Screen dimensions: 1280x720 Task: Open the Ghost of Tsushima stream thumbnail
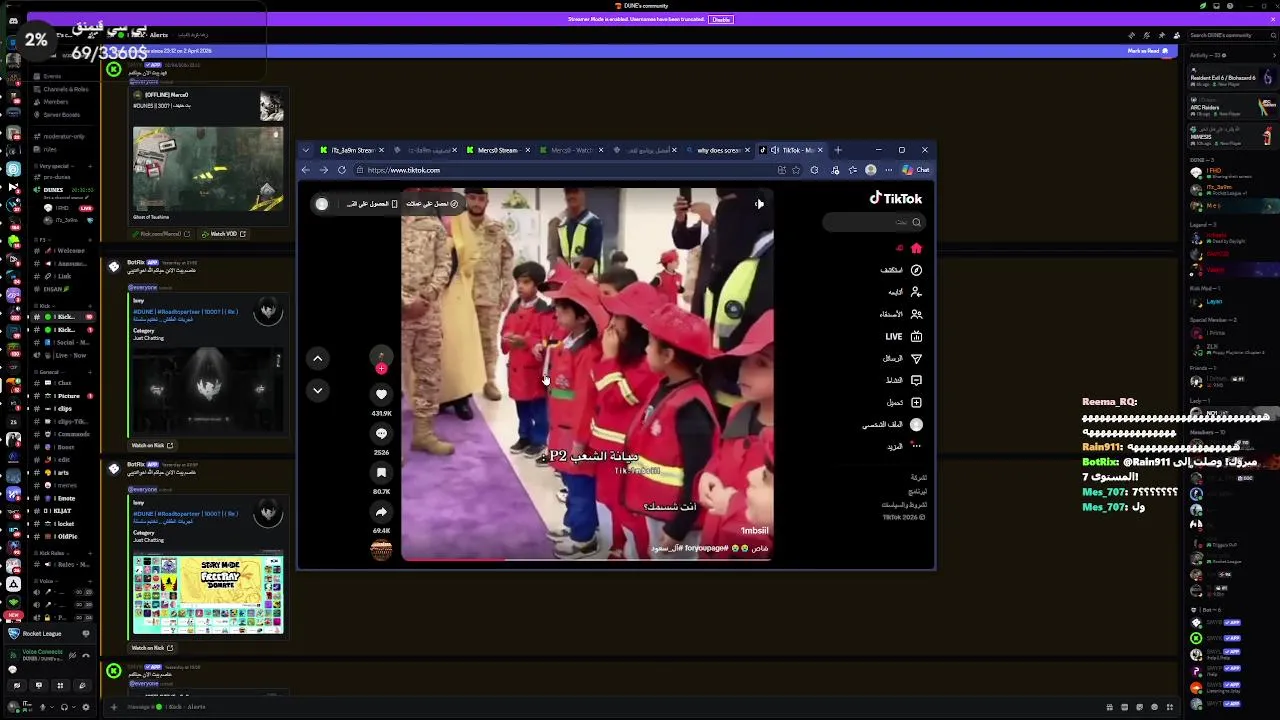[x=208, y=168]
